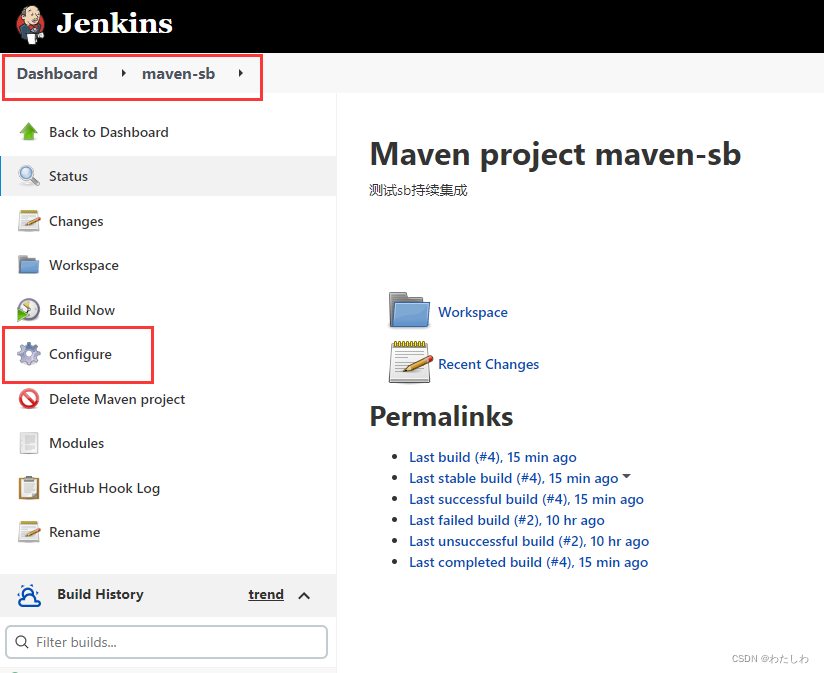Click the GitHub Hook Log clipboard icon
Screen dimensions: 824x673
coord(28,488)
